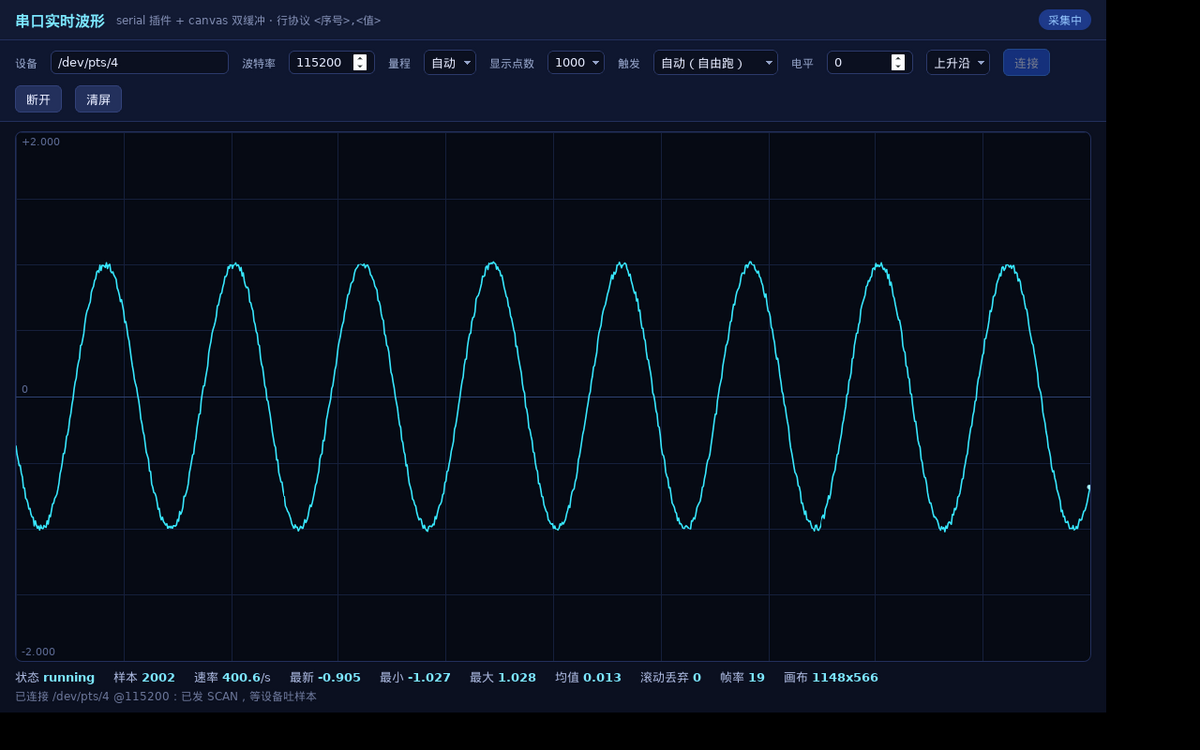Open the 触发 trigger mode dropdown
Viewport: 1200px width, 750px height.
[715, 63]
